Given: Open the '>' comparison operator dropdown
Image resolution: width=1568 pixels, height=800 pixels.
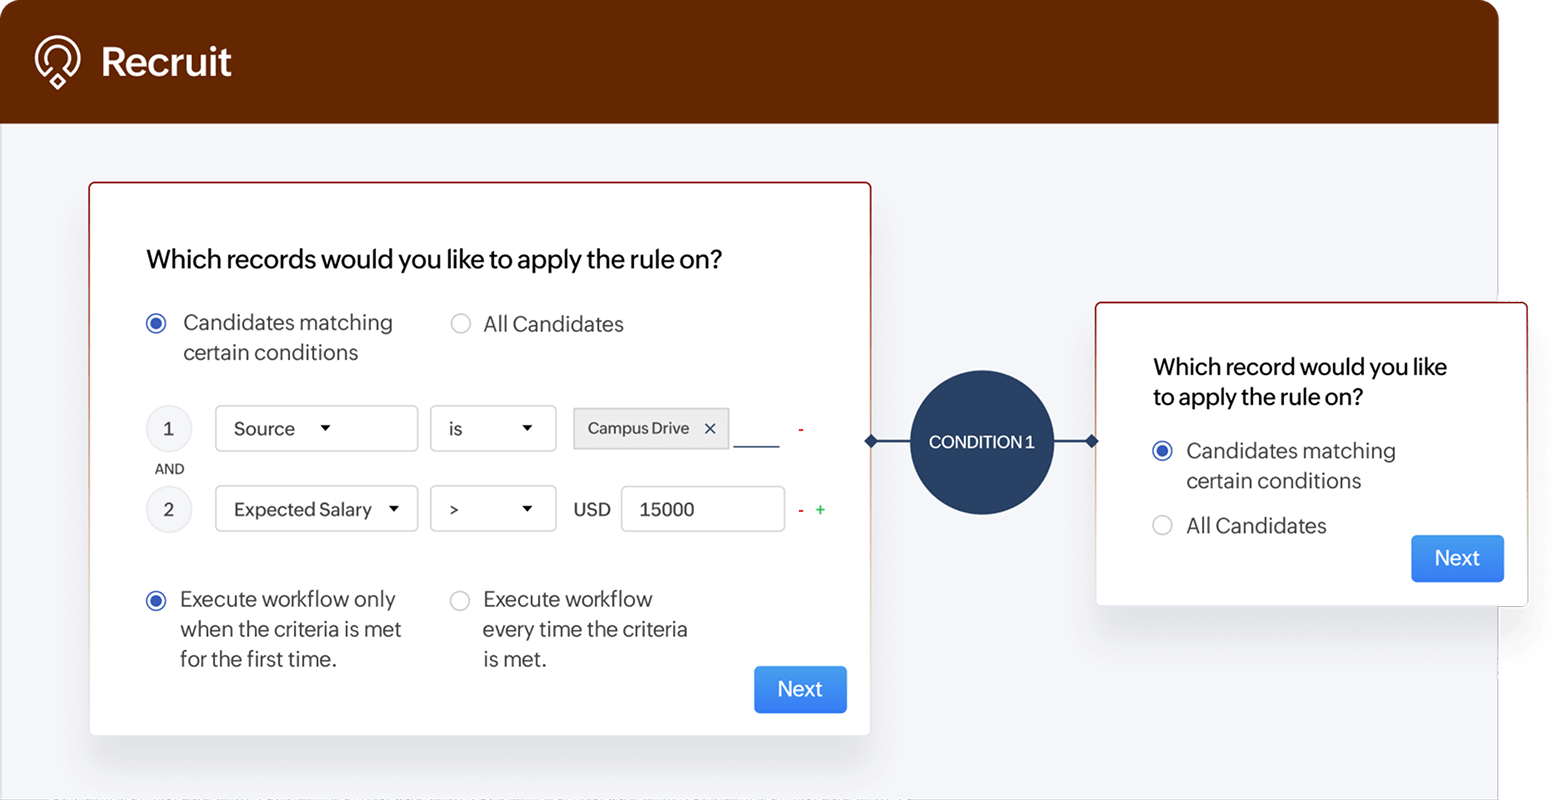Looking at the screenshot, I should pos(493,509).
